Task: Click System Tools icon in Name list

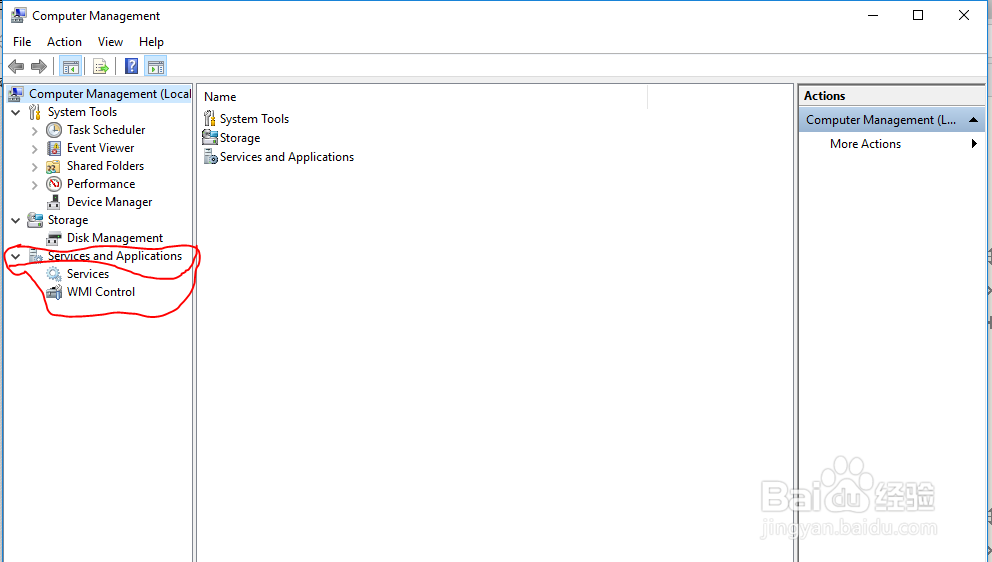Action: (209, 118)
